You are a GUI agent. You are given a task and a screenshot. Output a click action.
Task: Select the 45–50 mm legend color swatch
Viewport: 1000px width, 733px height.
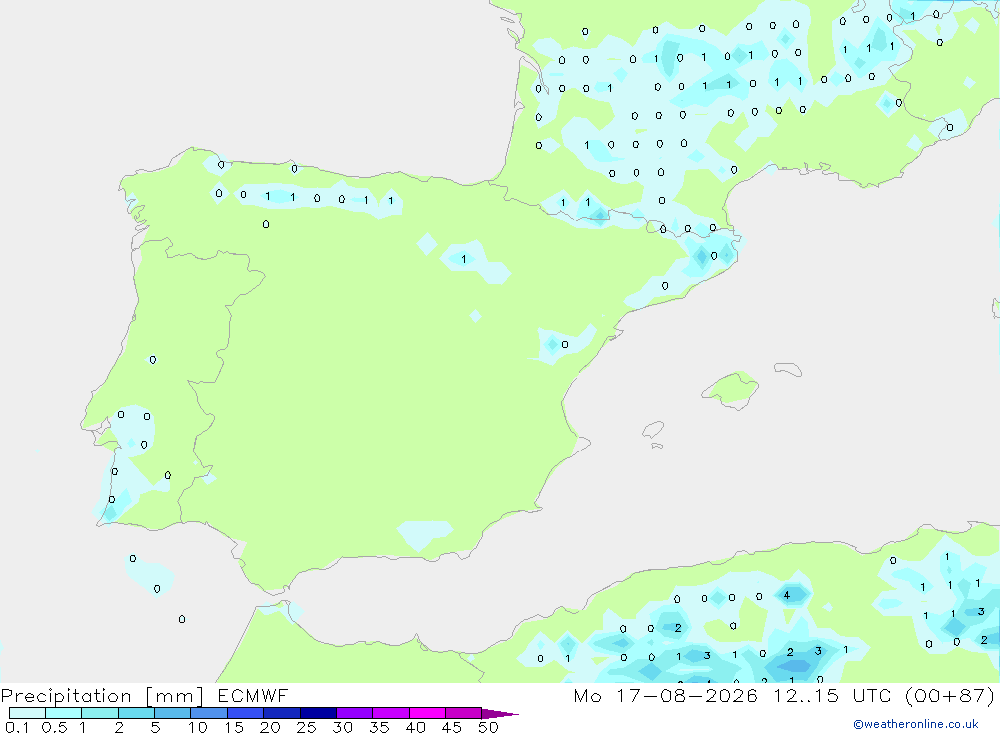coord(464,713)
